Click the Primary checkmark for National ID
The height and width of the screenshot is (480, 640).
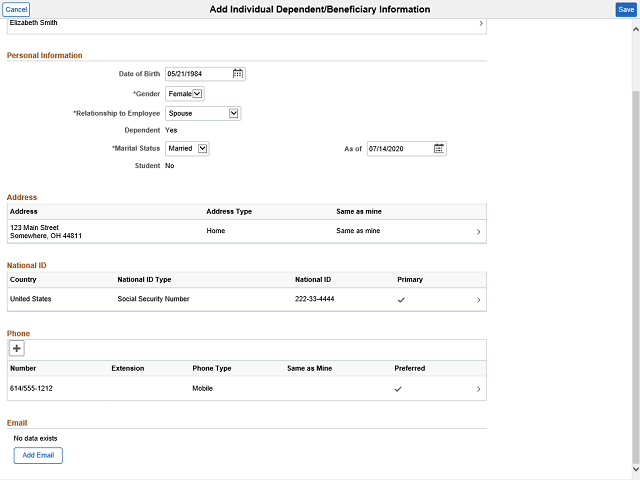pos(401,300)
